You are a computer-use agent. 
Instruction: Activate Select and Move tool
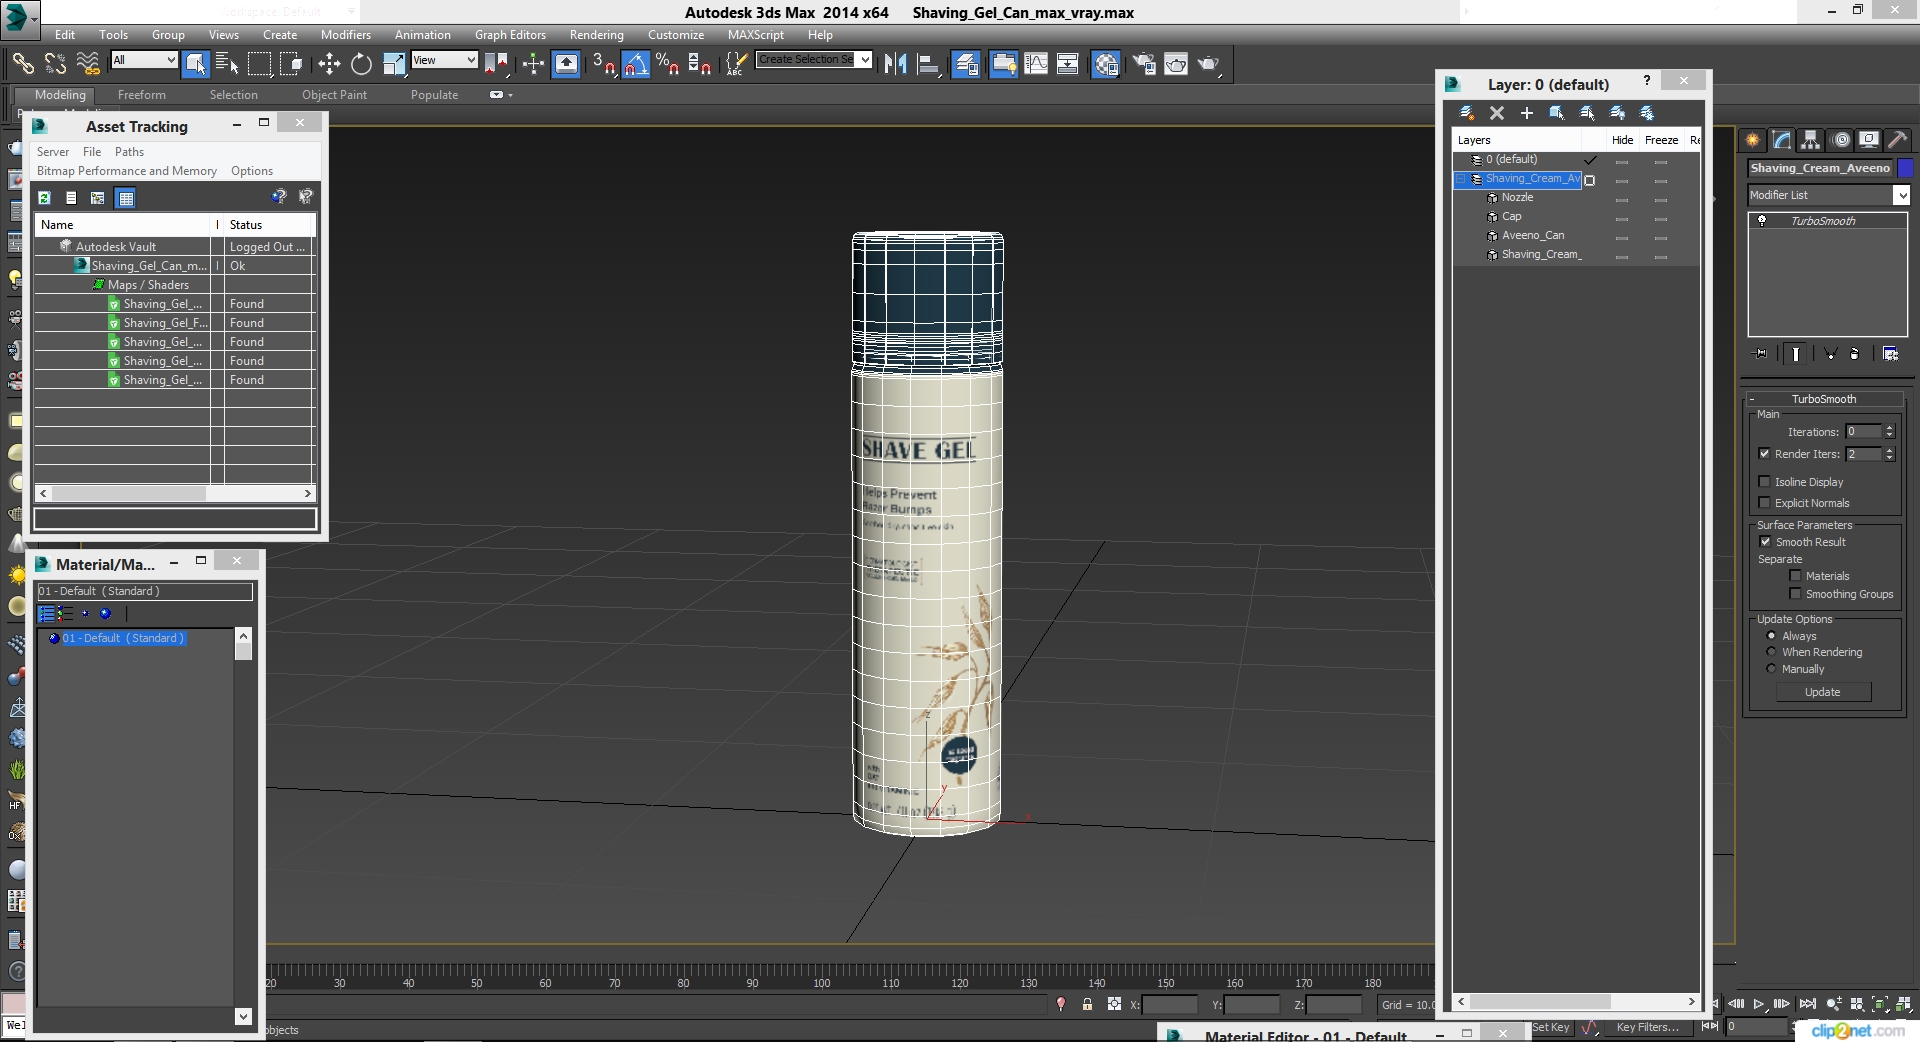329,64
